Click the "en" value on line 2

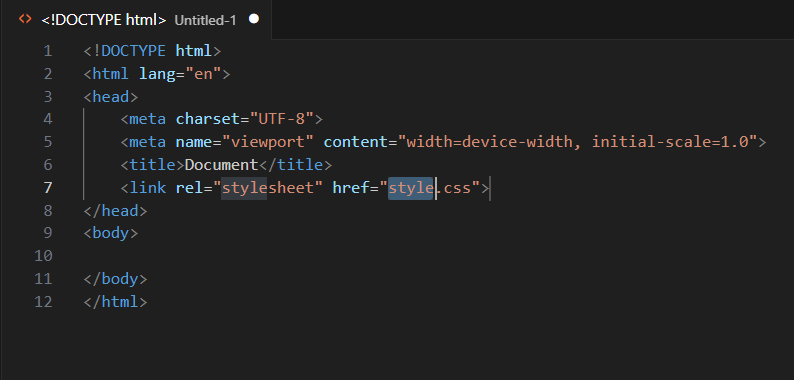[203, 74]
